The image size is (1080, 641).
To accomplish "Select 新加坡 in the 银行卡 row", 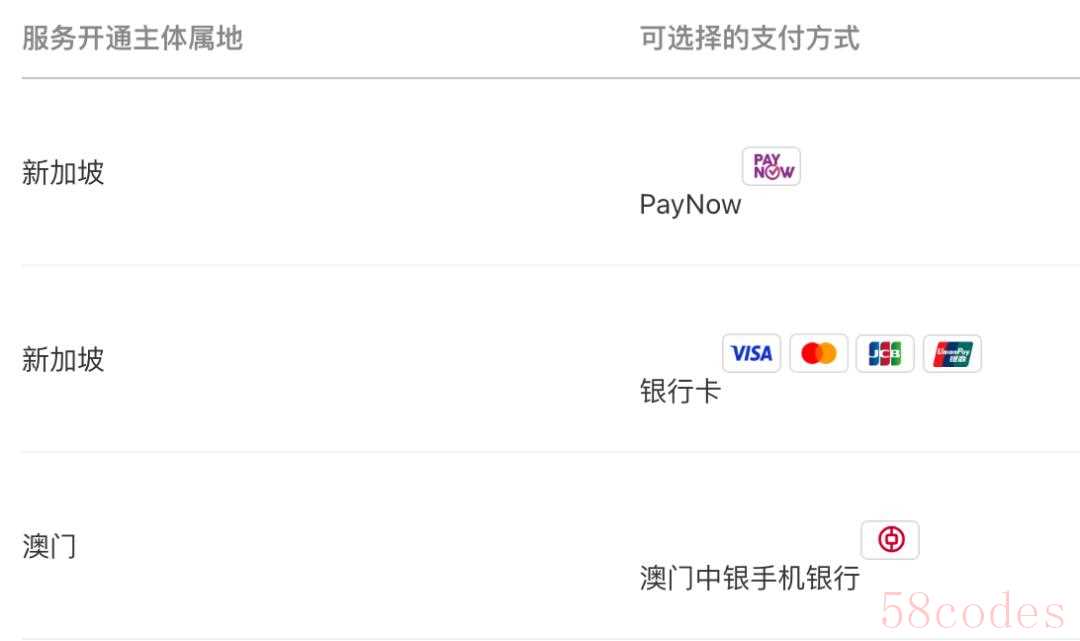I will pos(63,359).
